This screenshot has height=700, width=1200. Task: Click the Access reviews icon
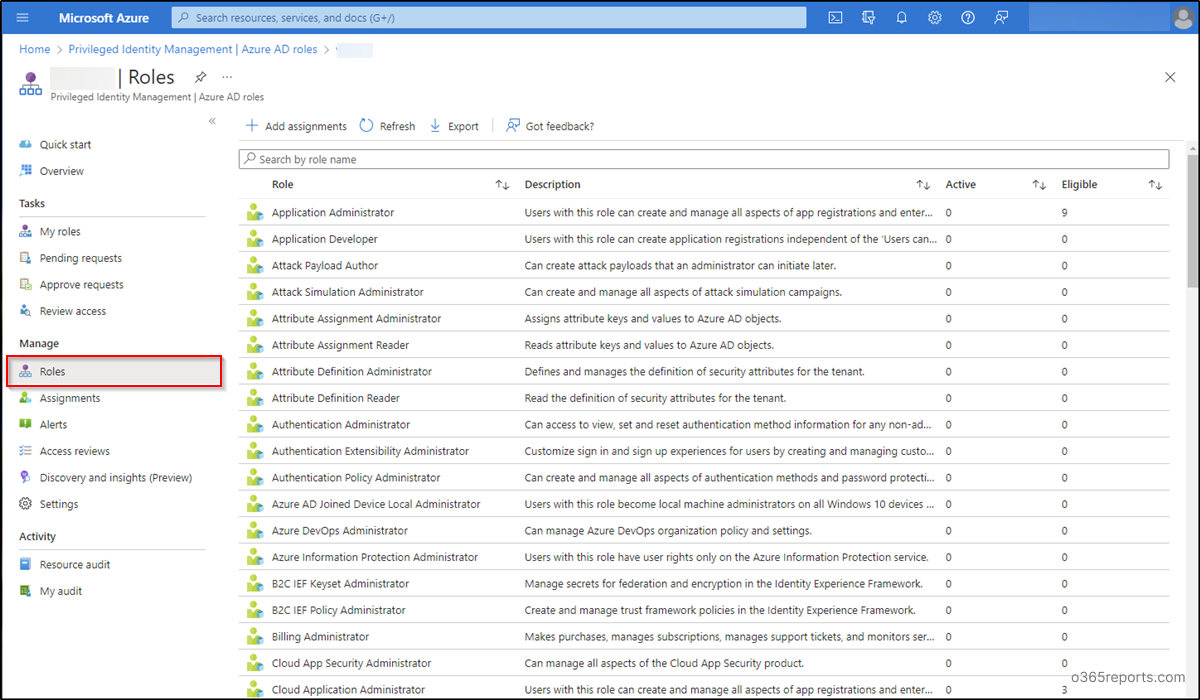pyautogui.click(x=26, y=451)
